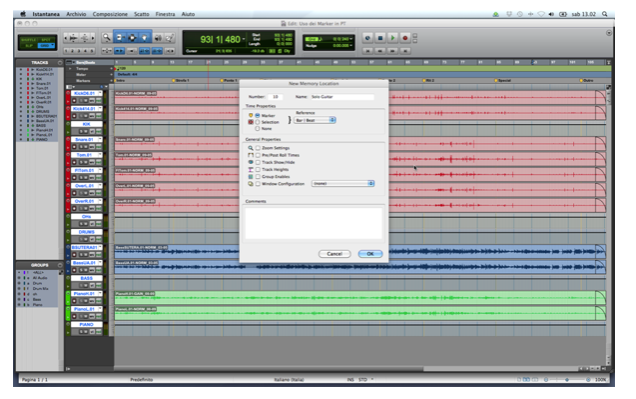Open the Bar|Beat Reference dropdown
636x399 pixels.
tap(315, 120)
